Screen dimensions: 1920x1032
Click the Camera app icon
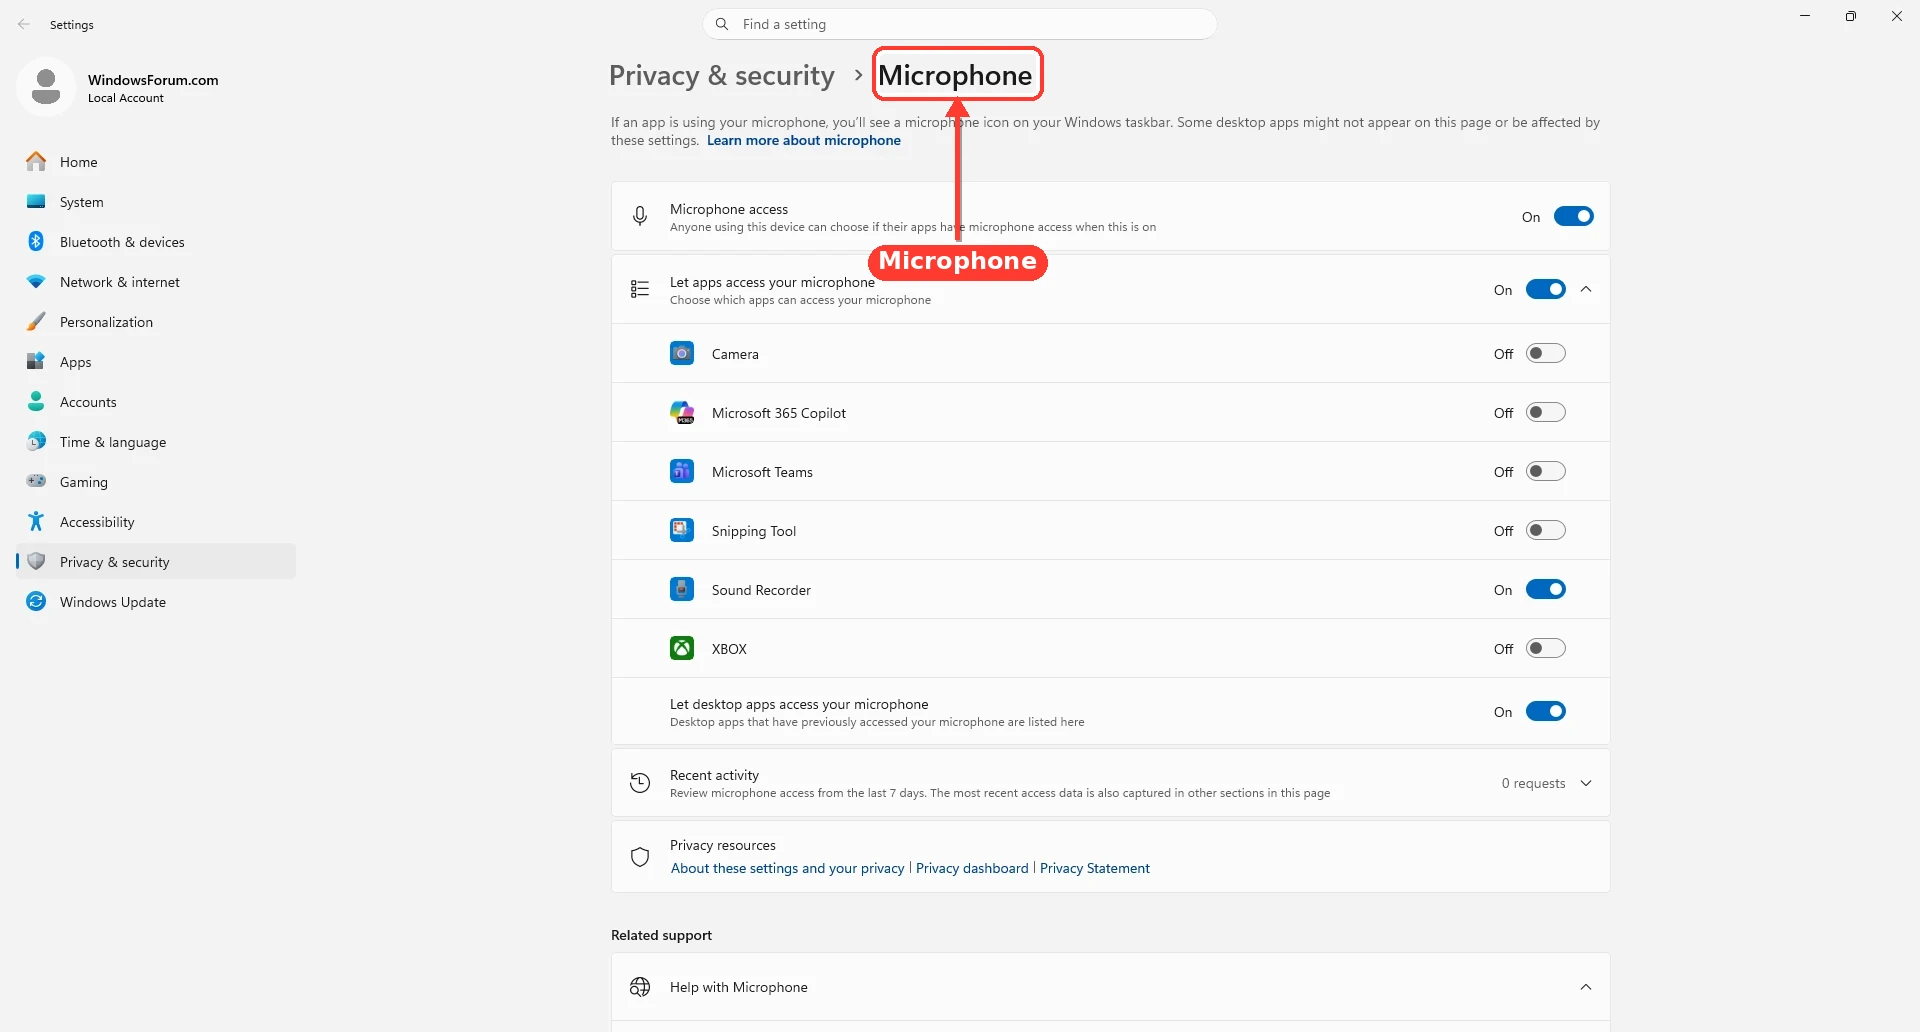[682, 353]
